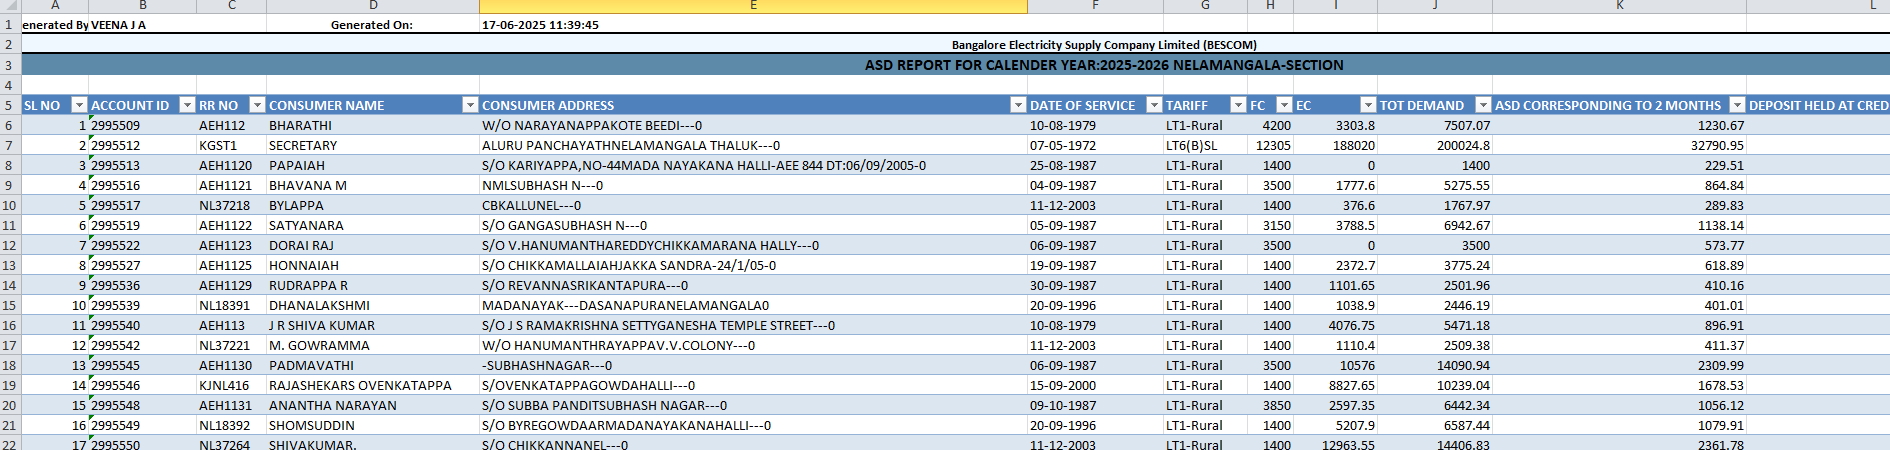Select row 20 header
Viewport: 1890px width, 450px height.
[10, 405]
